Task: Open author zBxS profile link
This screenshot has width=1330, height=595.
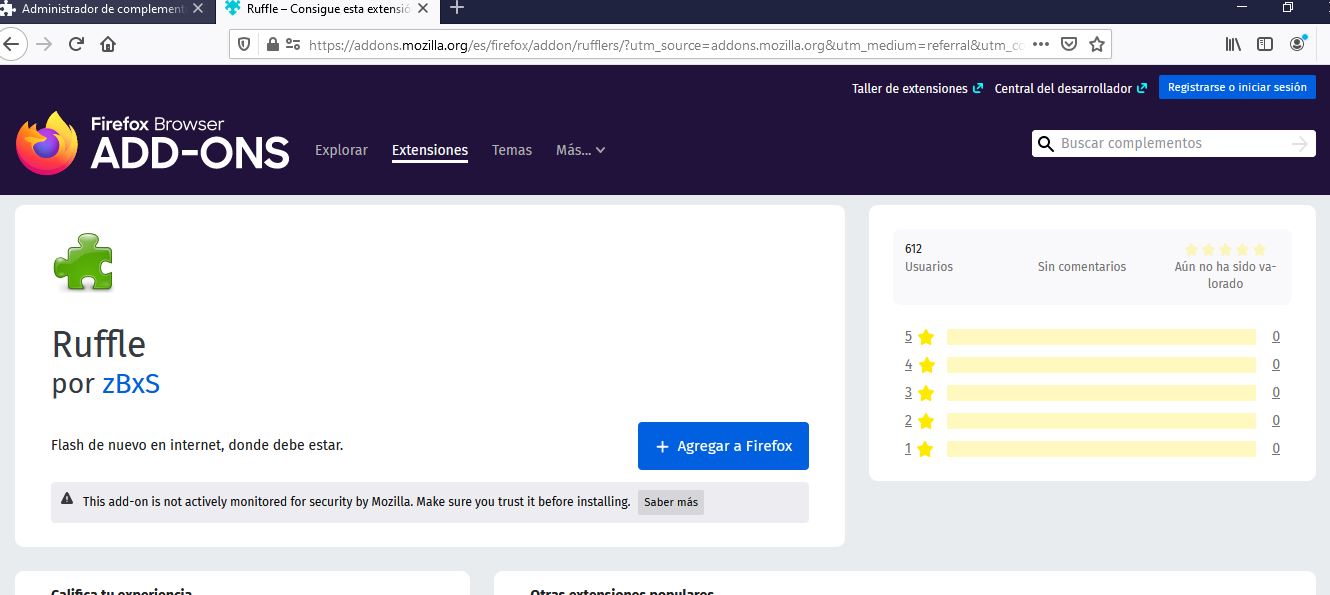Action: [131, 383]
